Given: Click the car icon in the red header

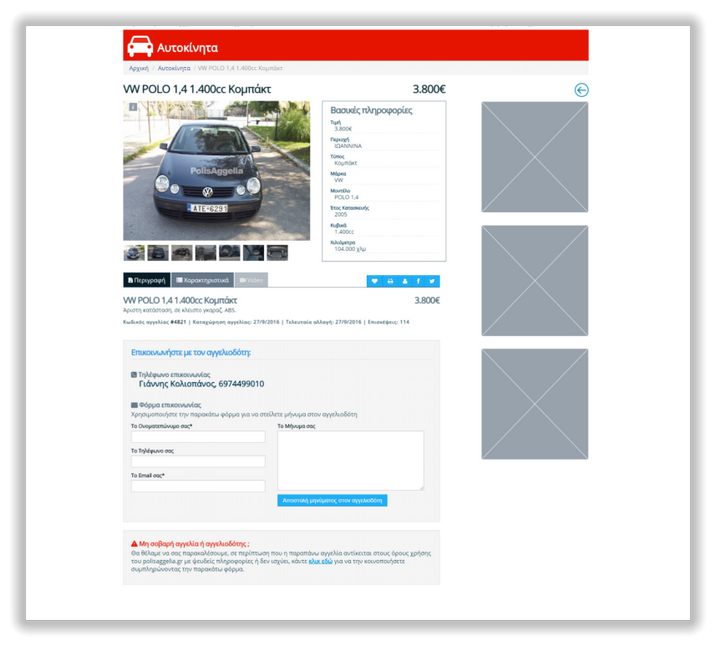Looking at the screenshot, I should (140, 46).
